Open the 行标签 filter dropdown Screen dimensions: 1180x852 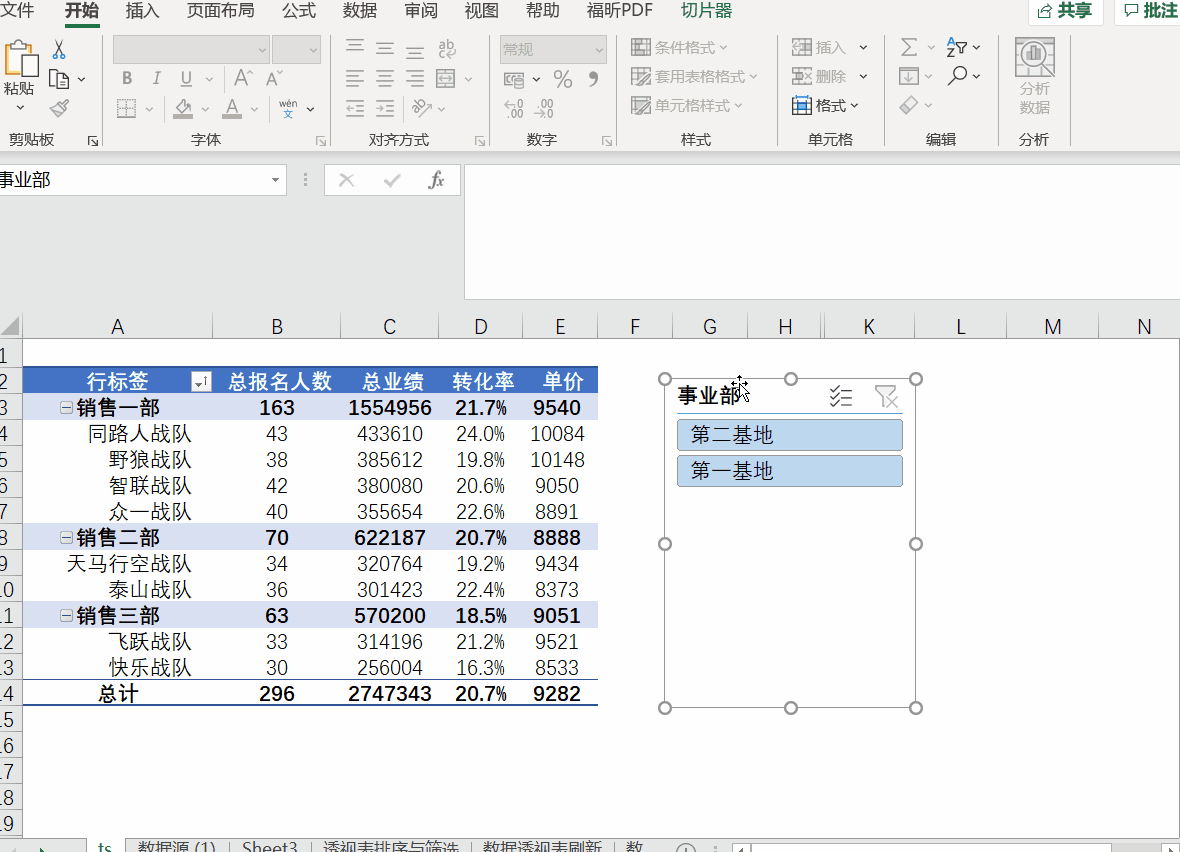pos(201,382)
